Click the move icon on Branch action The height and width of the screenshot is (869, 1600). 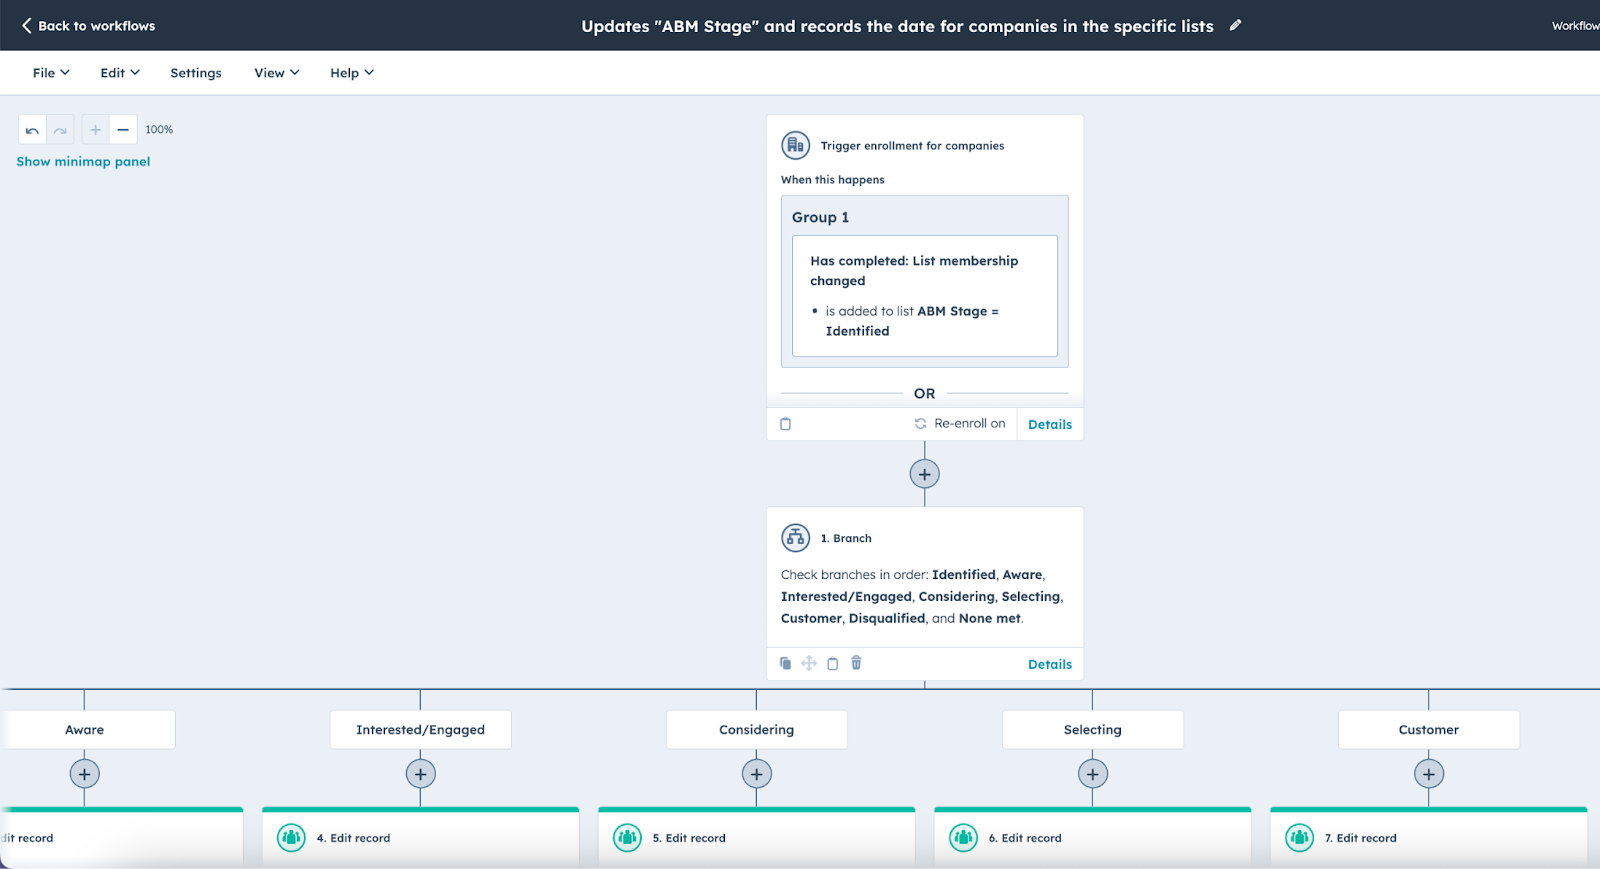tap(809, 663)
